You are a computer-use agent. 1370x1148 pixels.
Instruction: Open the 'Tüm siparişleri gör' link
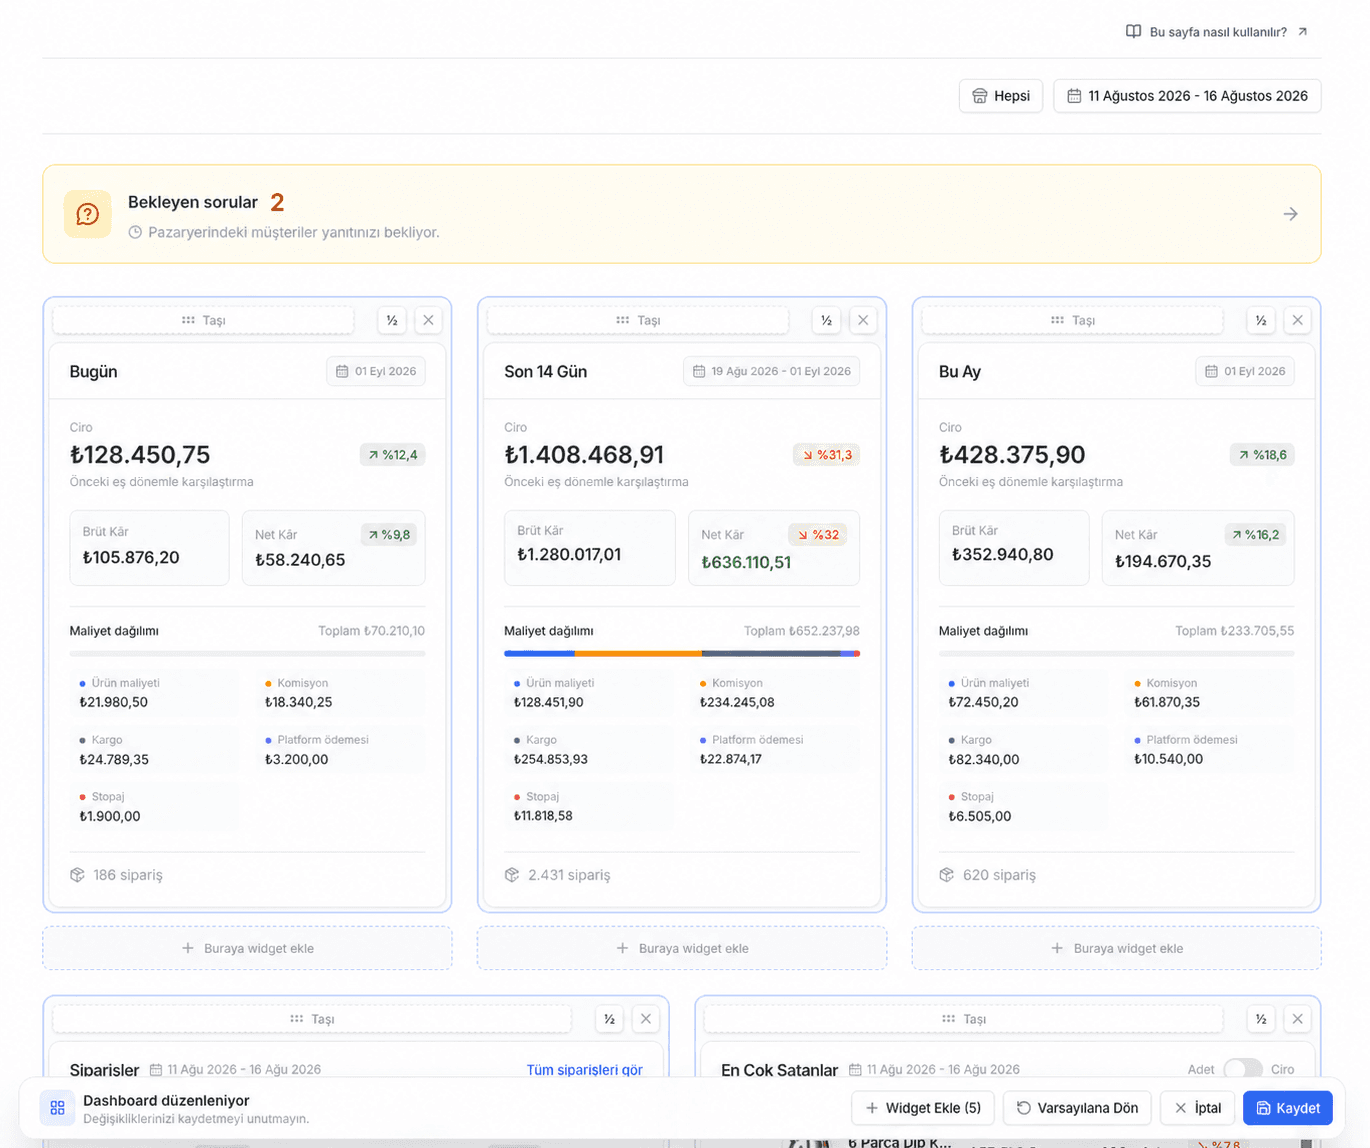click(x=585, y=1070)
